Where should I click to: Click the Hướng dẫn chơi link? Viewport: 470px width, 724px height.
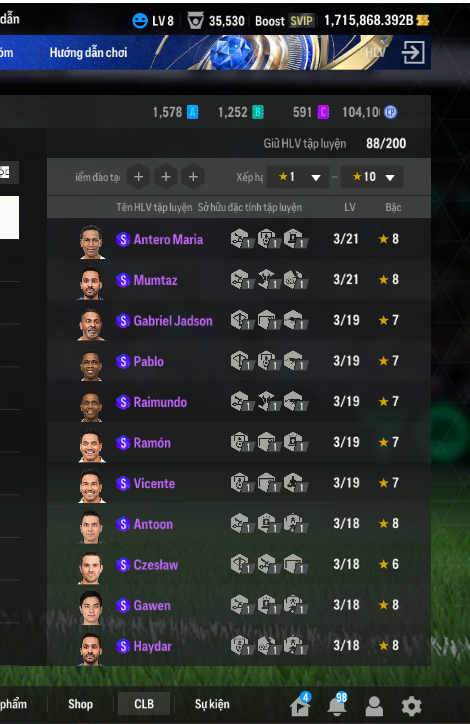point(88,52)
